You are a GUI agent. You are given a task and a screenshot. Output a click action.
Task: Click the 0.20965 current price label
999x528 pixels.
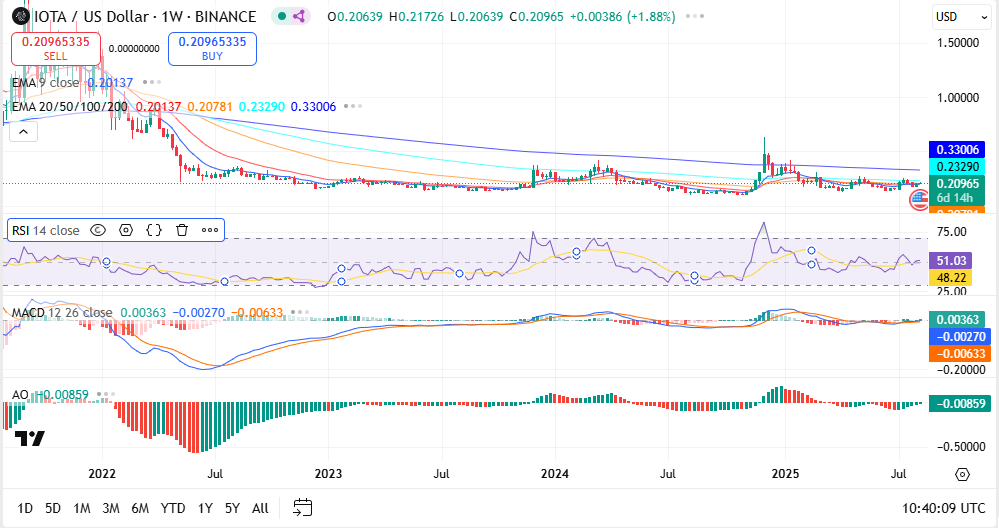point(957,183)
